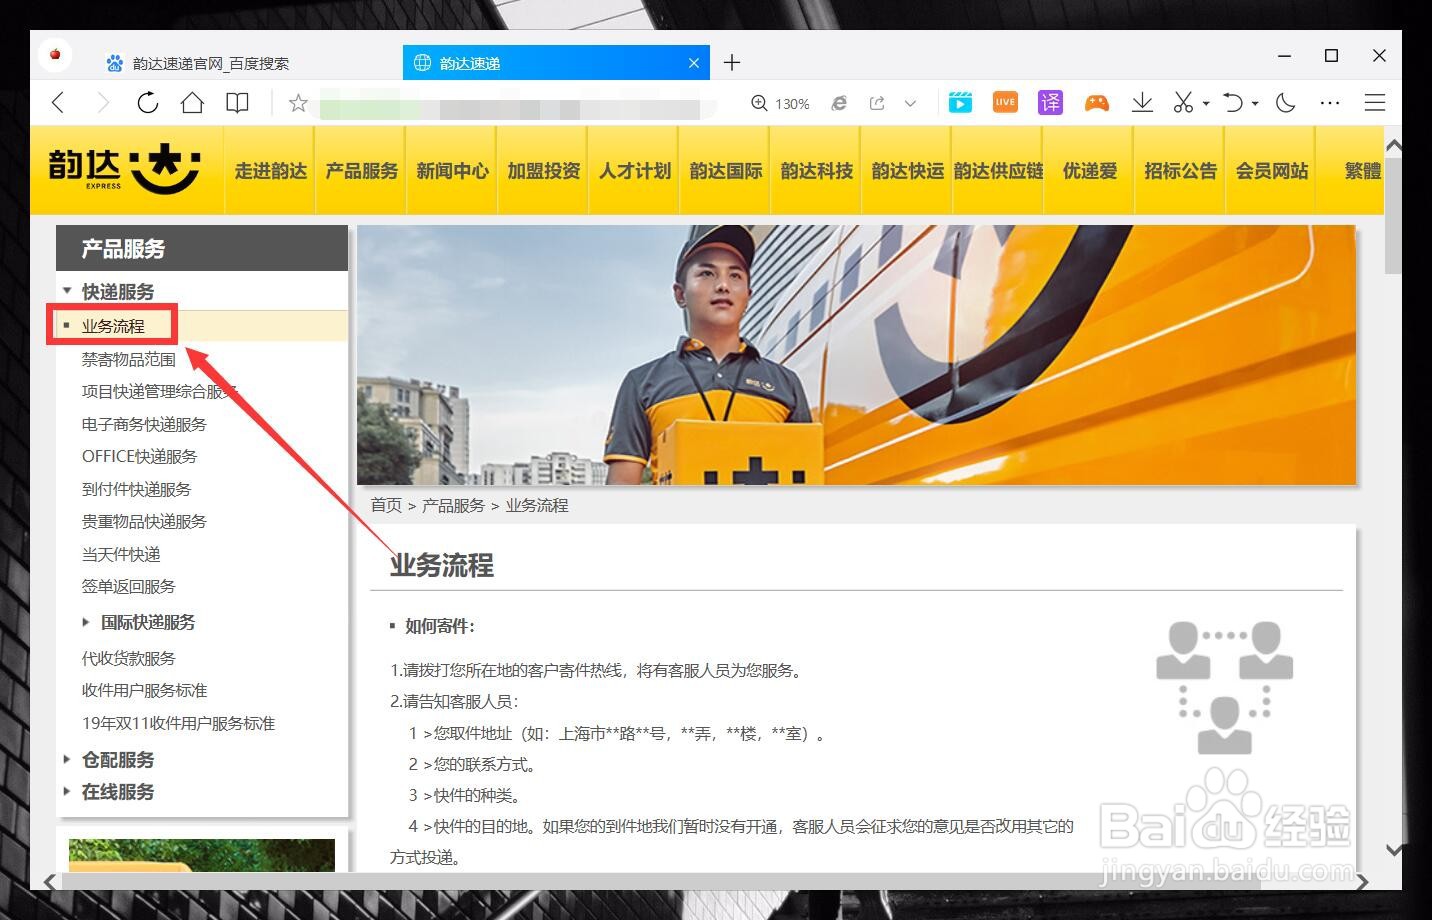Viewport: 1432px width, 920px height.
Task: Open the downloads arrow icon
Action: 1142,102
